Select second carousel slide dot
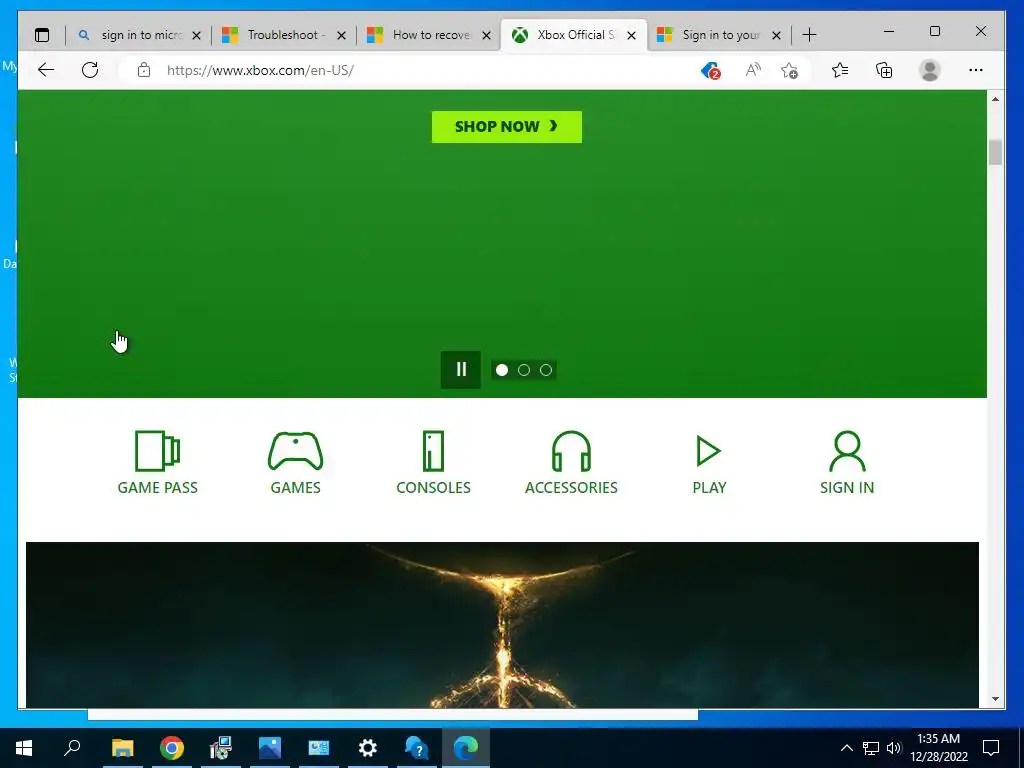1024x768 pixels. tap(524, 370)
